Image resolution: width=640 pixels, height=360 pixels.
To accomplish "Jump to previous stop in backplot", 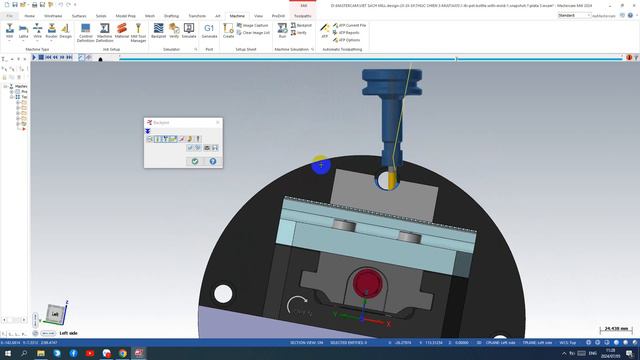I will pos(48,58).
